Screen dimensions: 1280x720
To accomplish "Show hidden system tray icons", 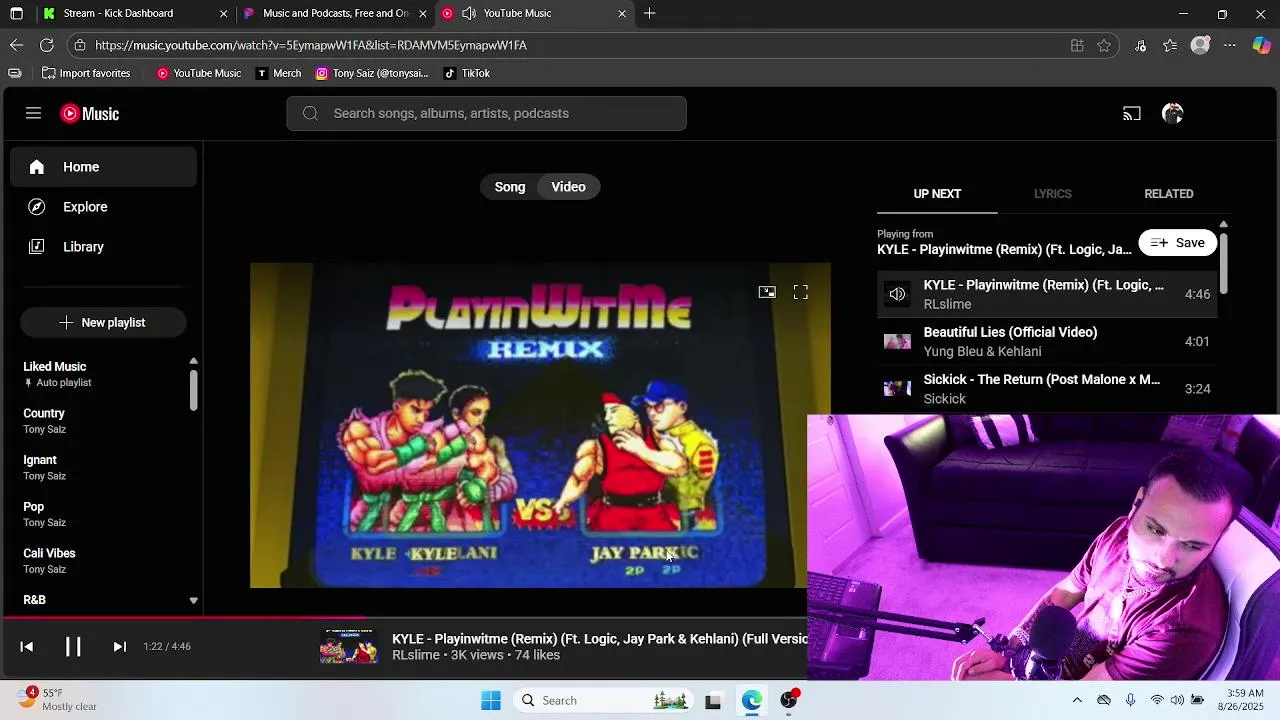I will 1077,700.
